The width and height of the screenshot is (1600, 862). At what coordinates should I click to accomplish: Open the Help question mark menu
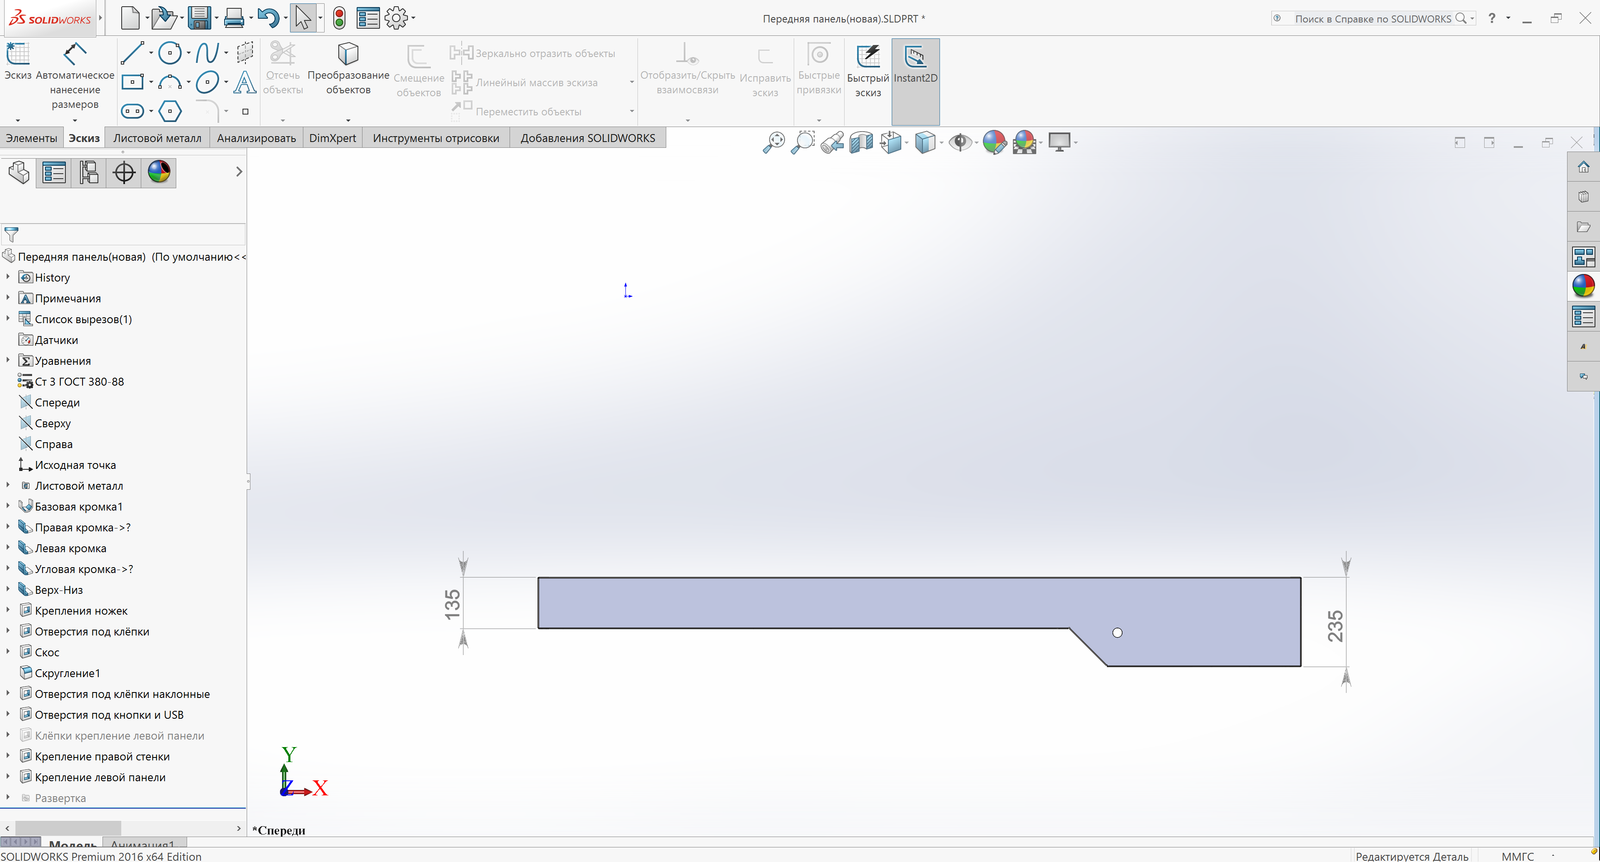point(1491,18)
